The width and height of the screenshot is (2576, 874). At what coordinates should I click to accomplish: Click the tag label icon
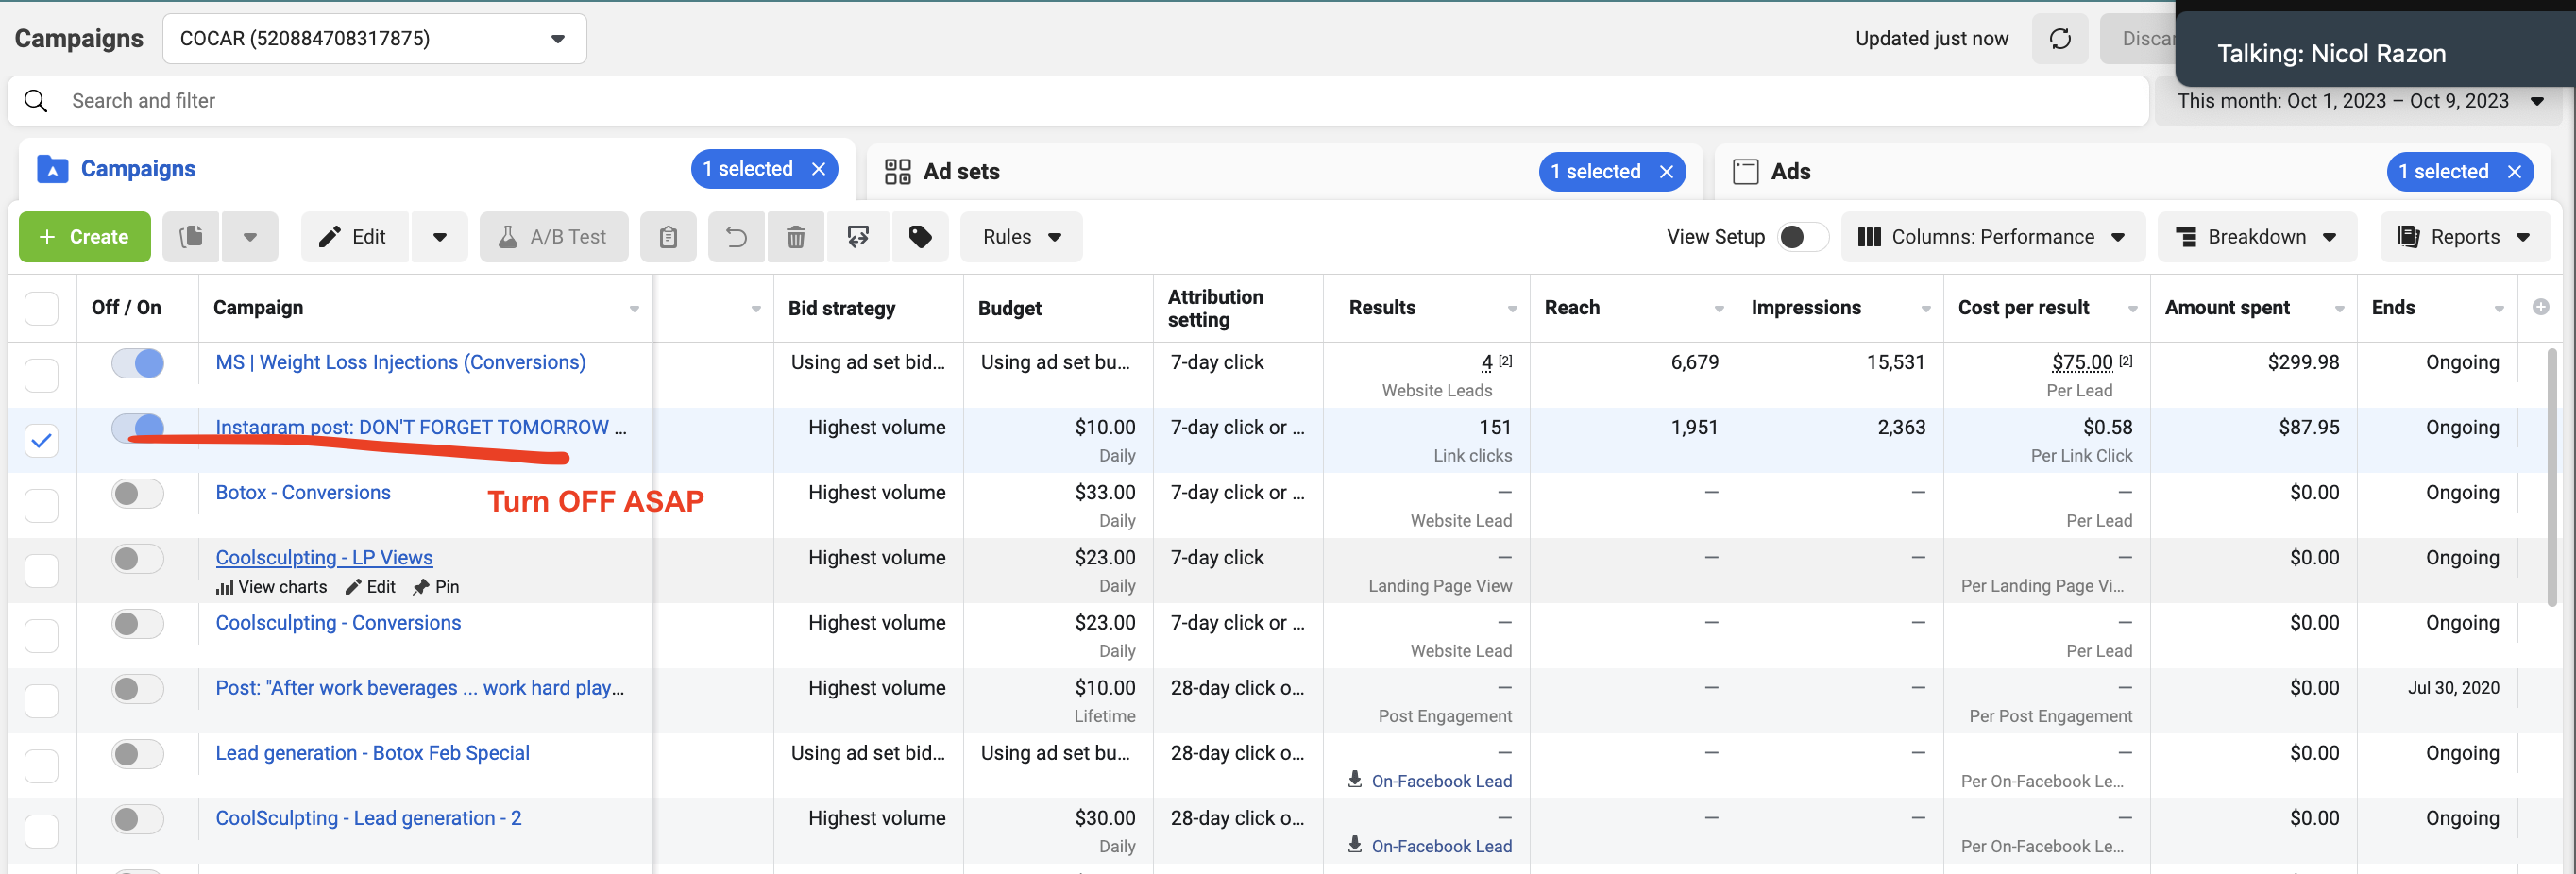[920, 237]
